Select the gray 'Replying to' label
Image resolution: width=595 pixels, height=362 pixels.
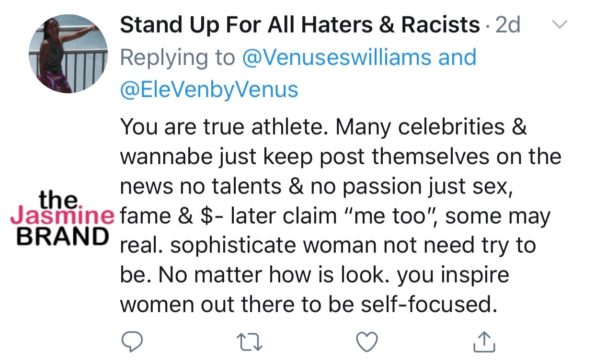[x=178, y=58]
